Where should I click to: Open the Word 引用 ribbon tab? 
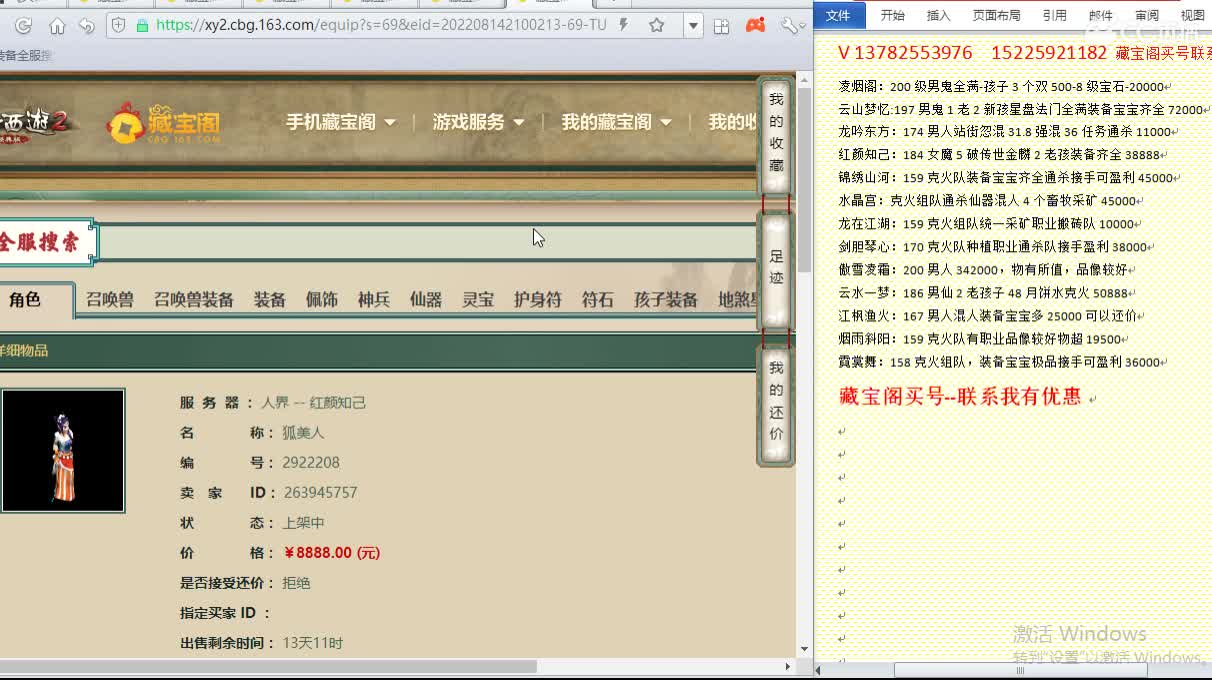point(1054,15)
